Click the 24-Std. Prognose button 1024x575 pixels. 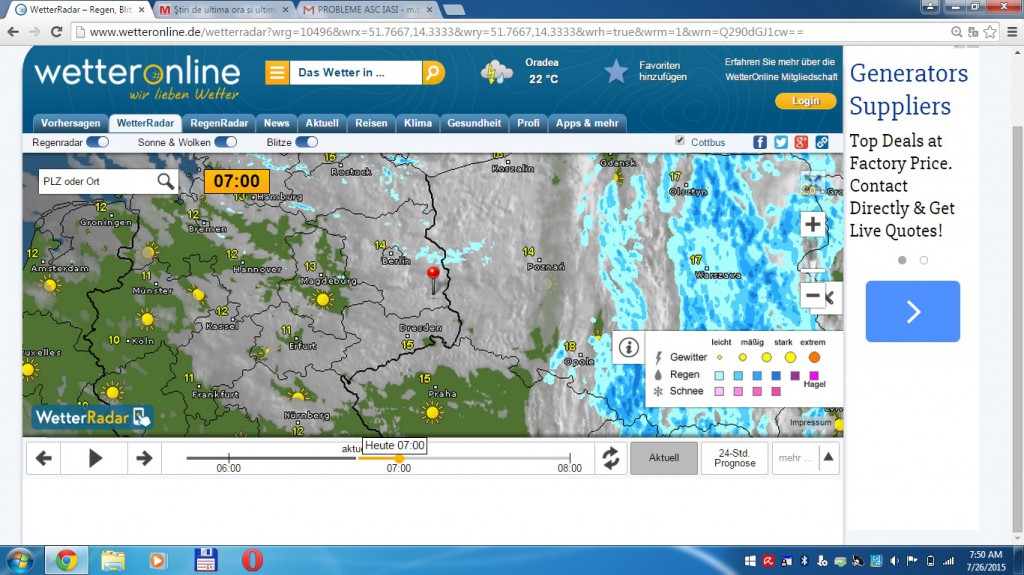coord(734,458)
